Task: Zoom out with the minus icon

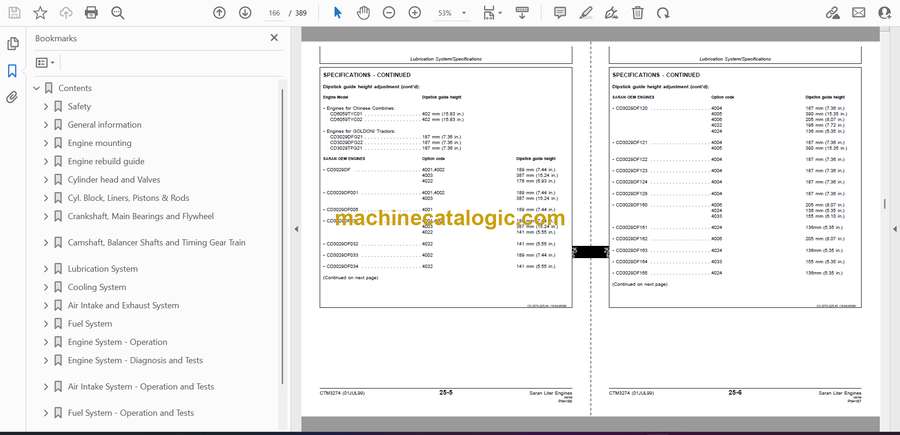Action: coord(389,13)
